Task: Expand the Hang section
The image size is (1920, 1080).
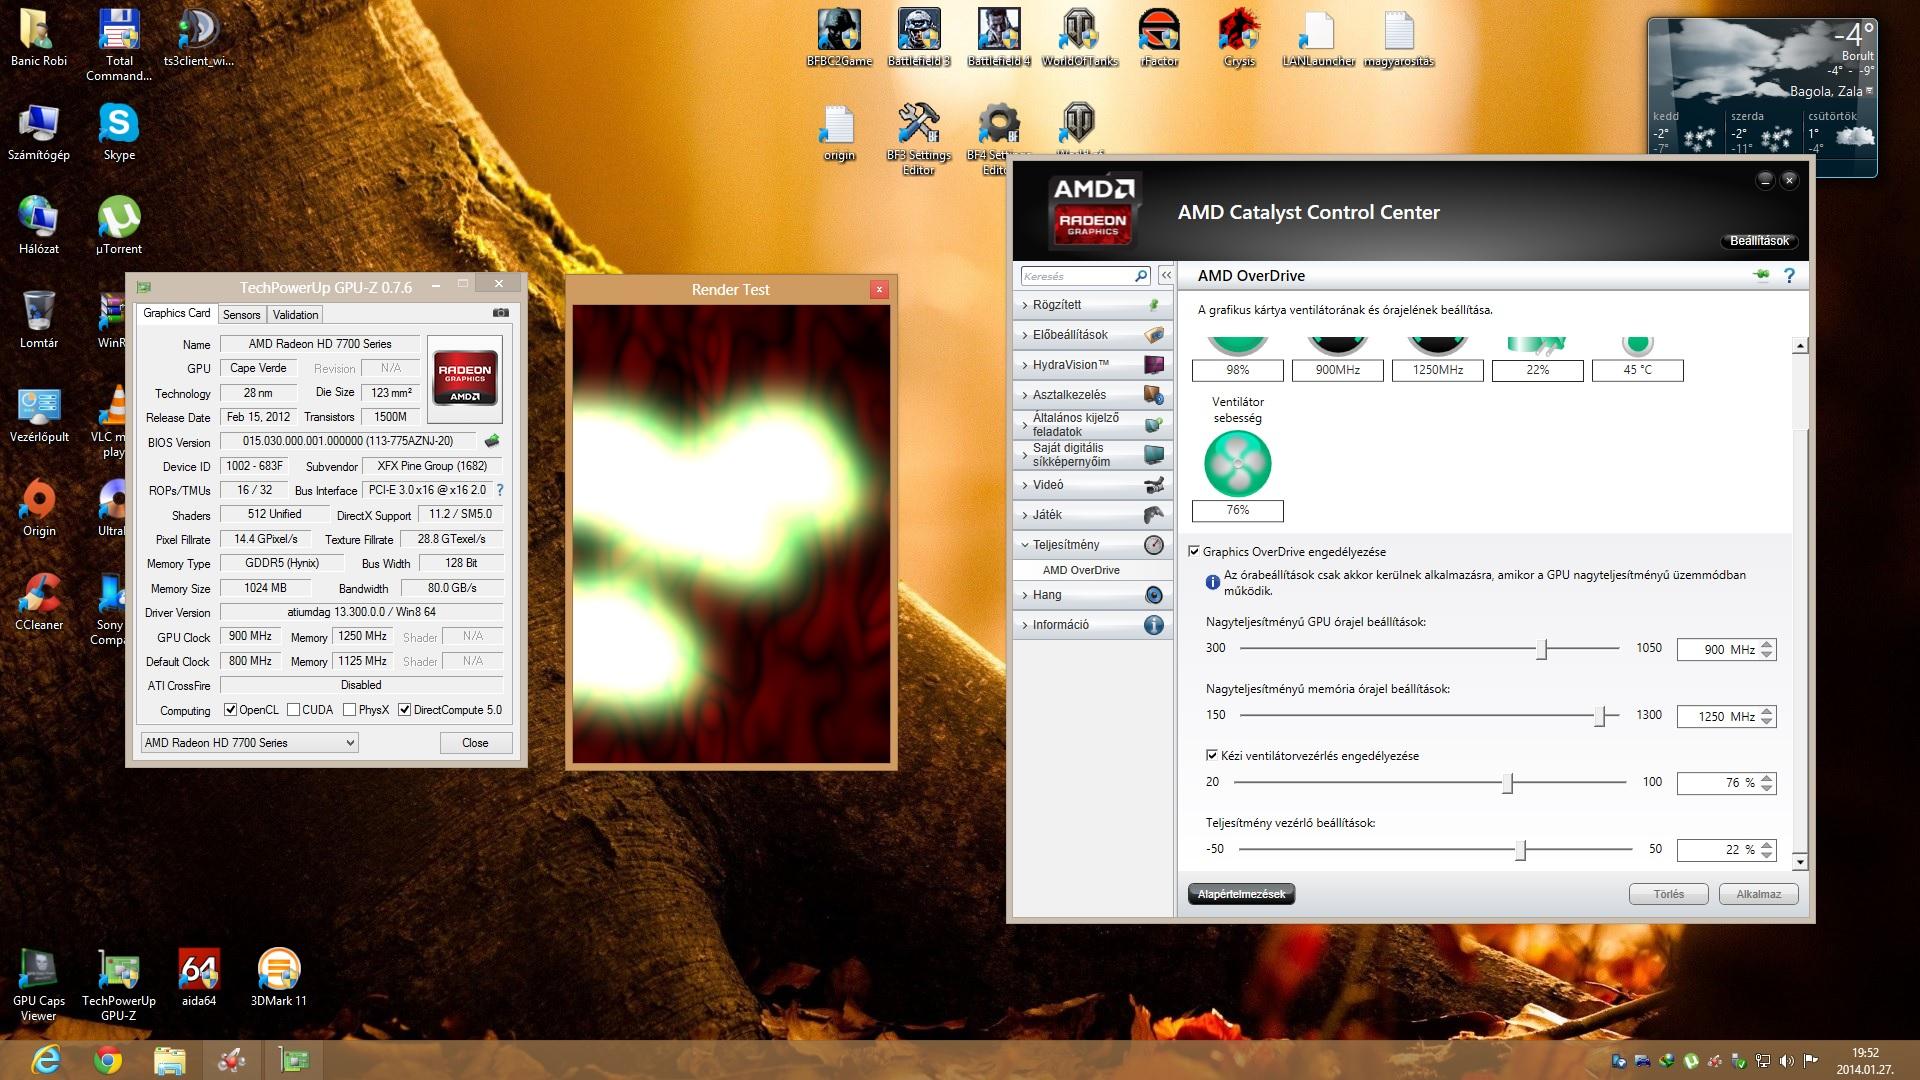Action: pyautogui.click(x=1092, y=595)
